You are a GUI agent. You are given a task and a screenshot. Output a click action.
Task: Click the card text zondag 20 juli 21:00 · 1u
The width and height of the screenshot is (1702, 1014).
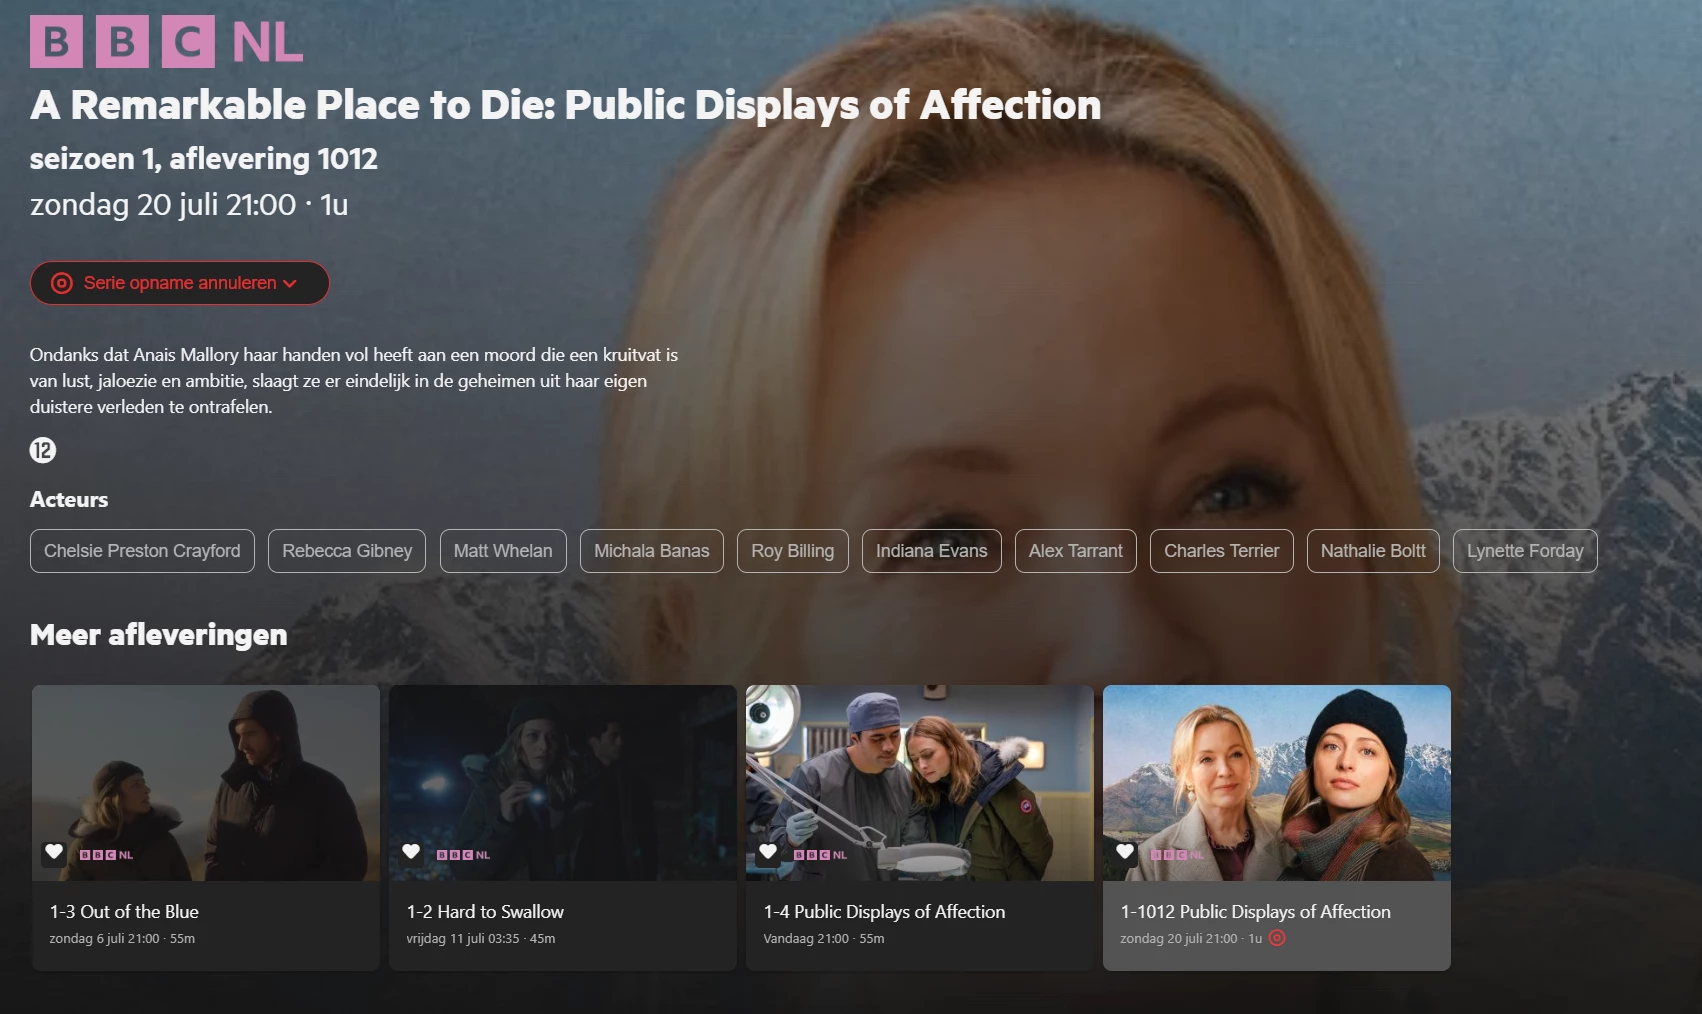point(1191,939)
